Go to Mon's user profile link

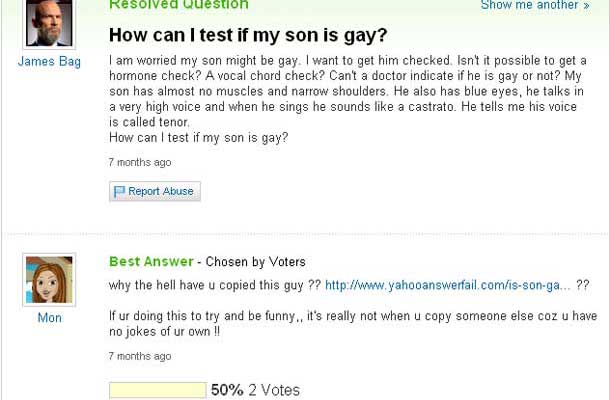(49, 318)
